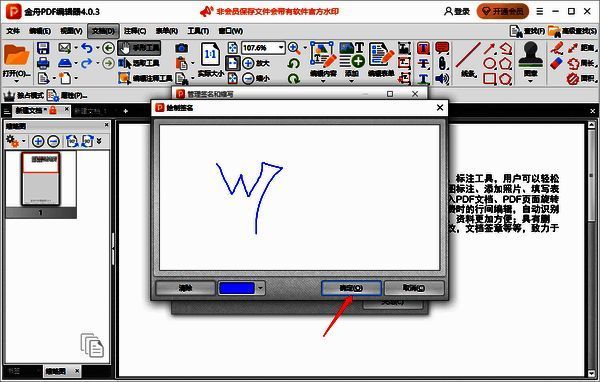The image size is (600, 382).
Task: Open the 视图(V) menu
Action: [x=71, y=31]
